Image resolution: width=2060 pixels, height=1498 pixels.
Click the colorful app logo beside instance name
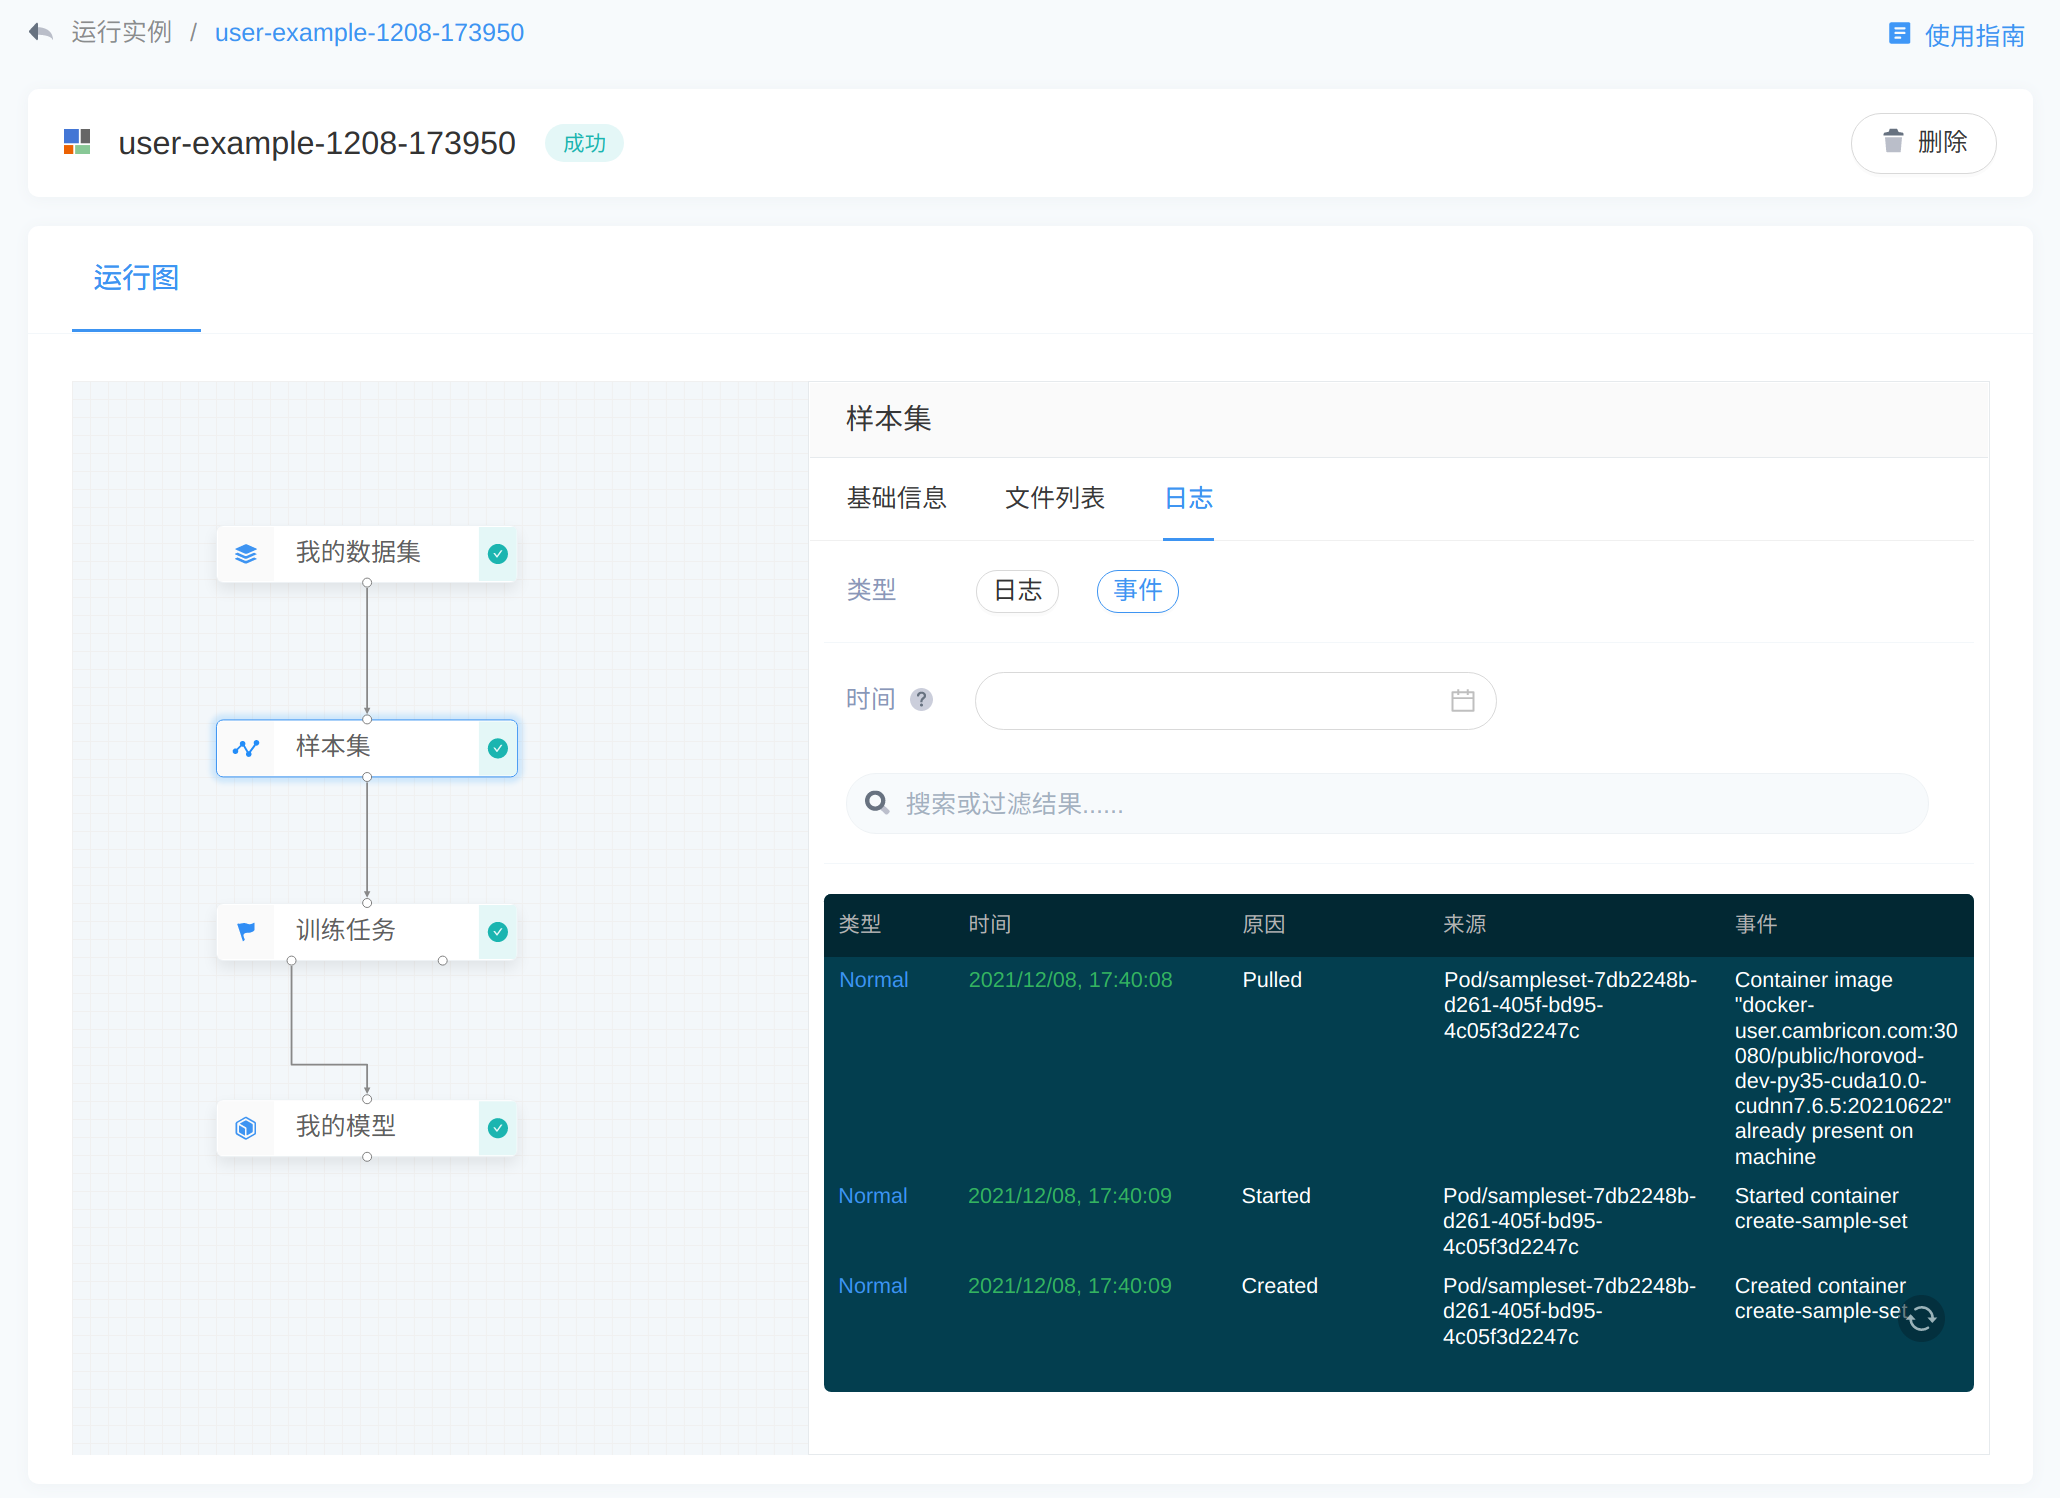77,142
